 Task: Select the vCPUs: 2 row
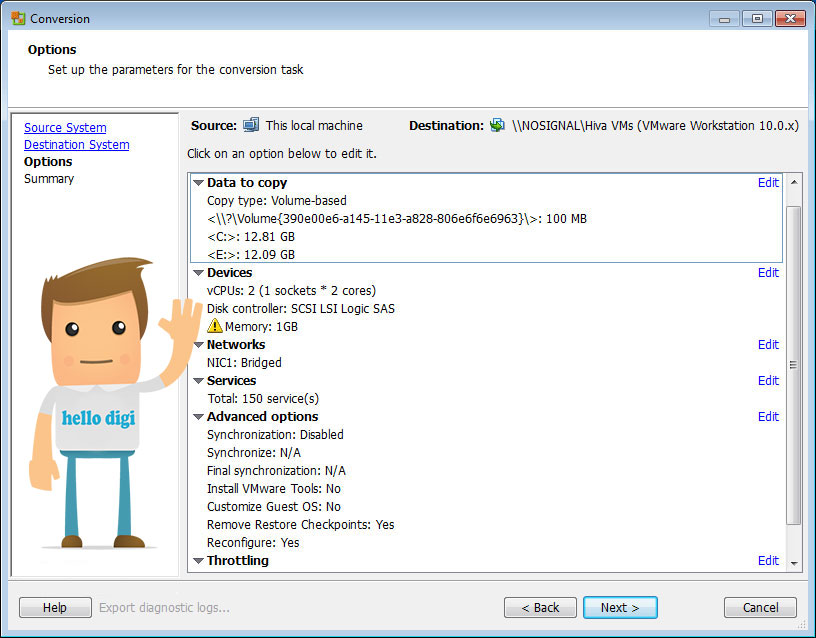click(x=291, y=291)
